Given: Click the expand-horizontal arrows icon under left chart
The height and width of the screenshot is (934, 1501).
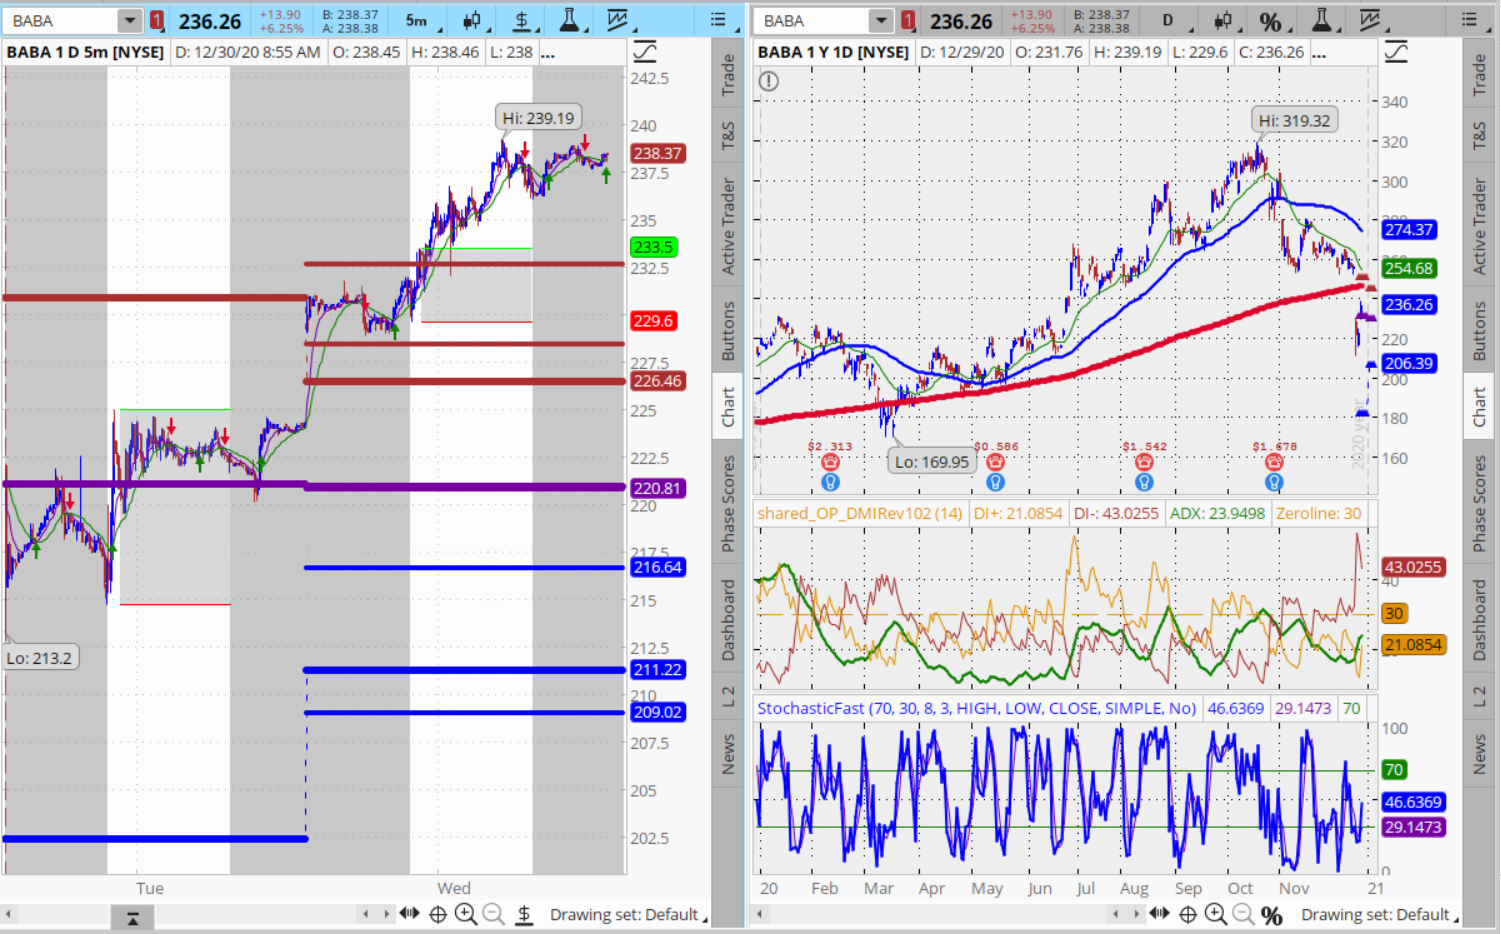Looking at the screenshot, I should coord(410,913).
